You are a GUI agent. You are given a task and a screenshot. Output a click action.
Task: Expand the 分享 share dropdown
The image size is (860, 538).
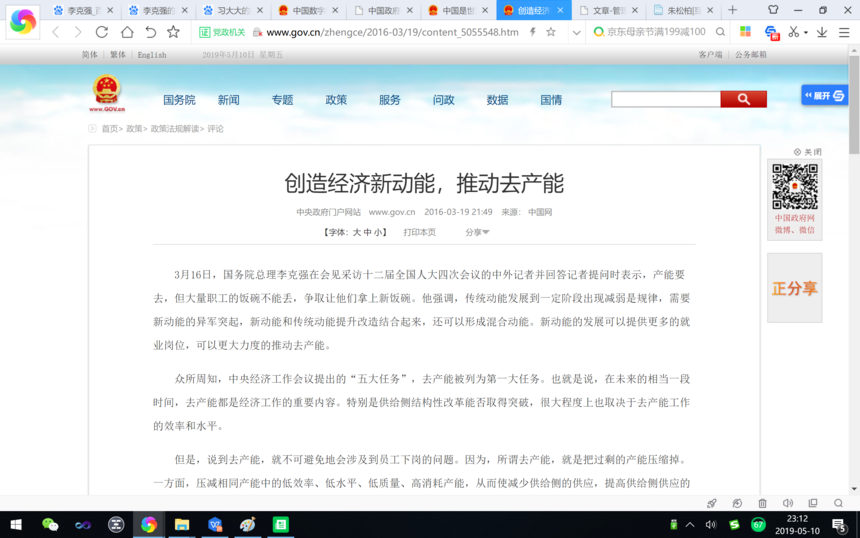click(x=477, y=233)
